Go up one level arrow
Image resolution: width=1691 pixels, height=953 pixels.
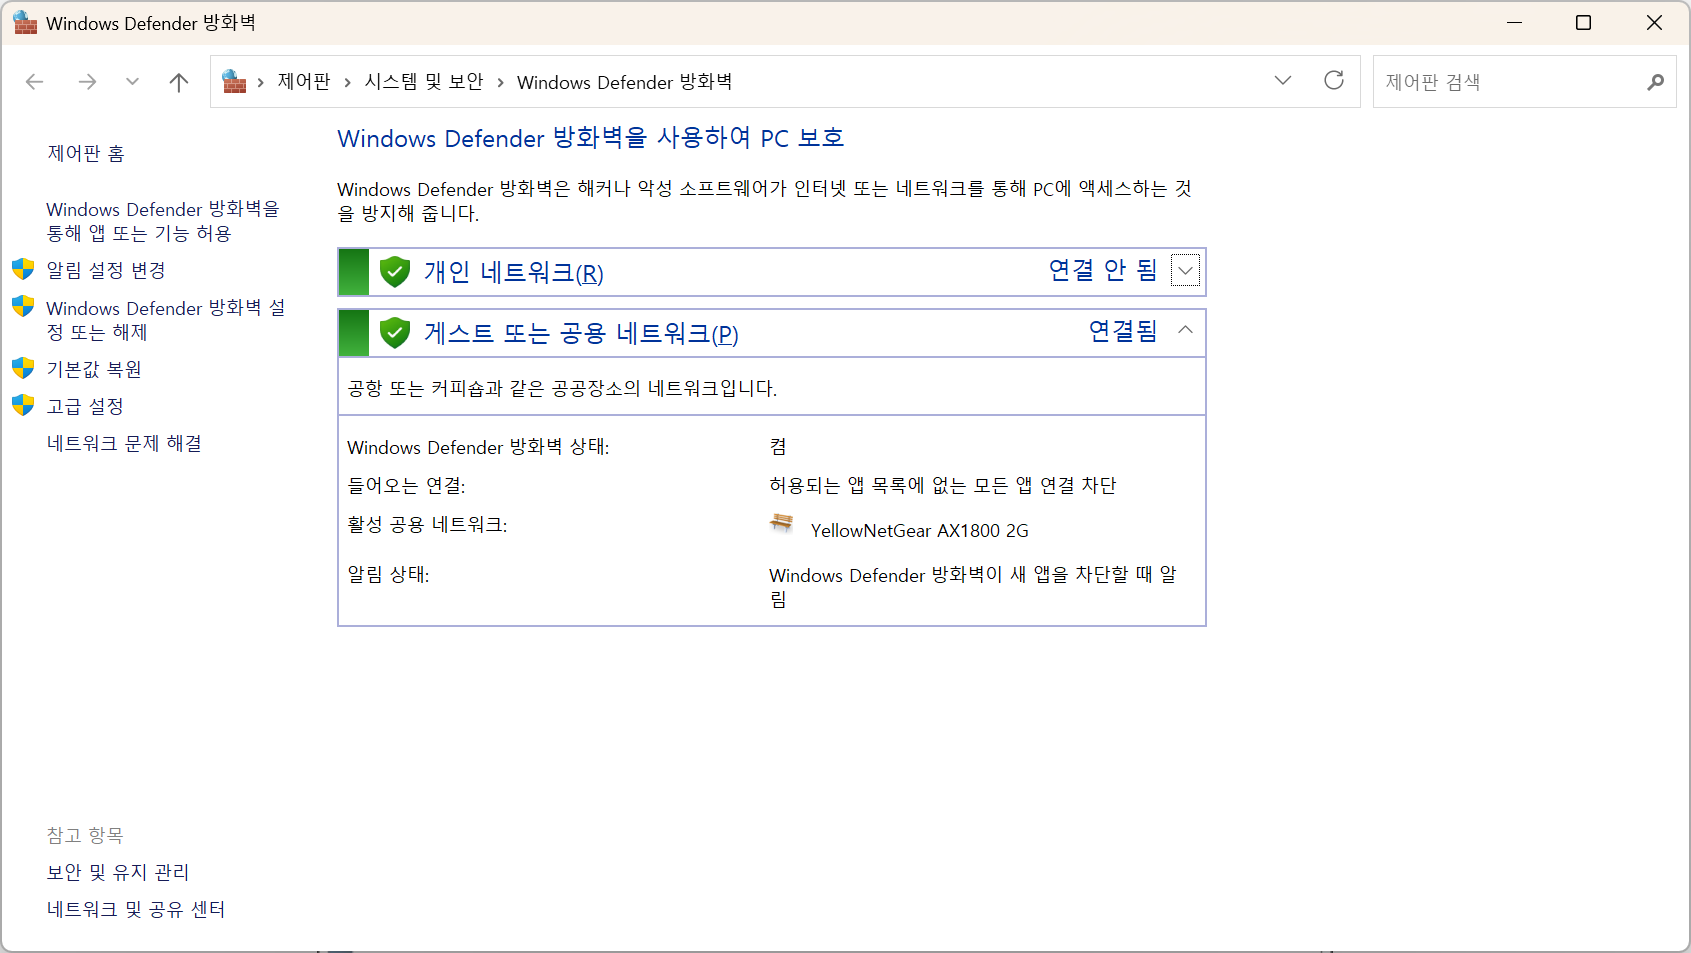click(179, 82)
